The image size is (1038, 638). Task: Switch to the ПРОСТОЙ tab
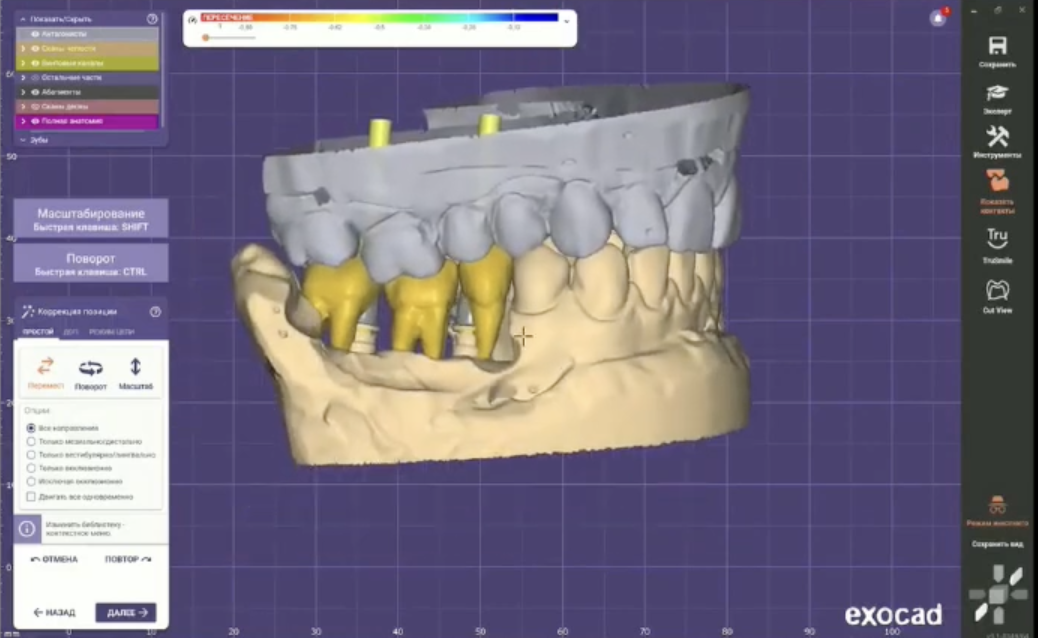pos(38,332)
